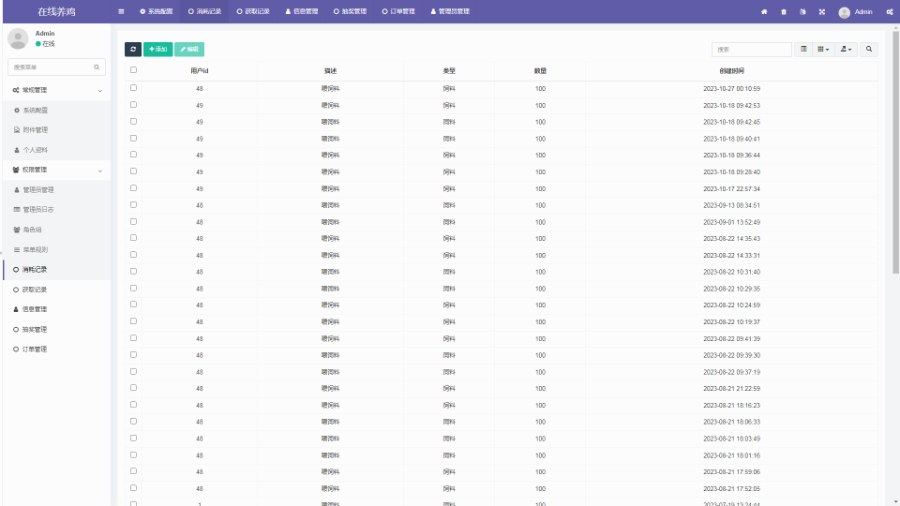Click the dark refresh icon button above the table
The height and width of the screenshot is (506, 900).
tap(133, 49)
